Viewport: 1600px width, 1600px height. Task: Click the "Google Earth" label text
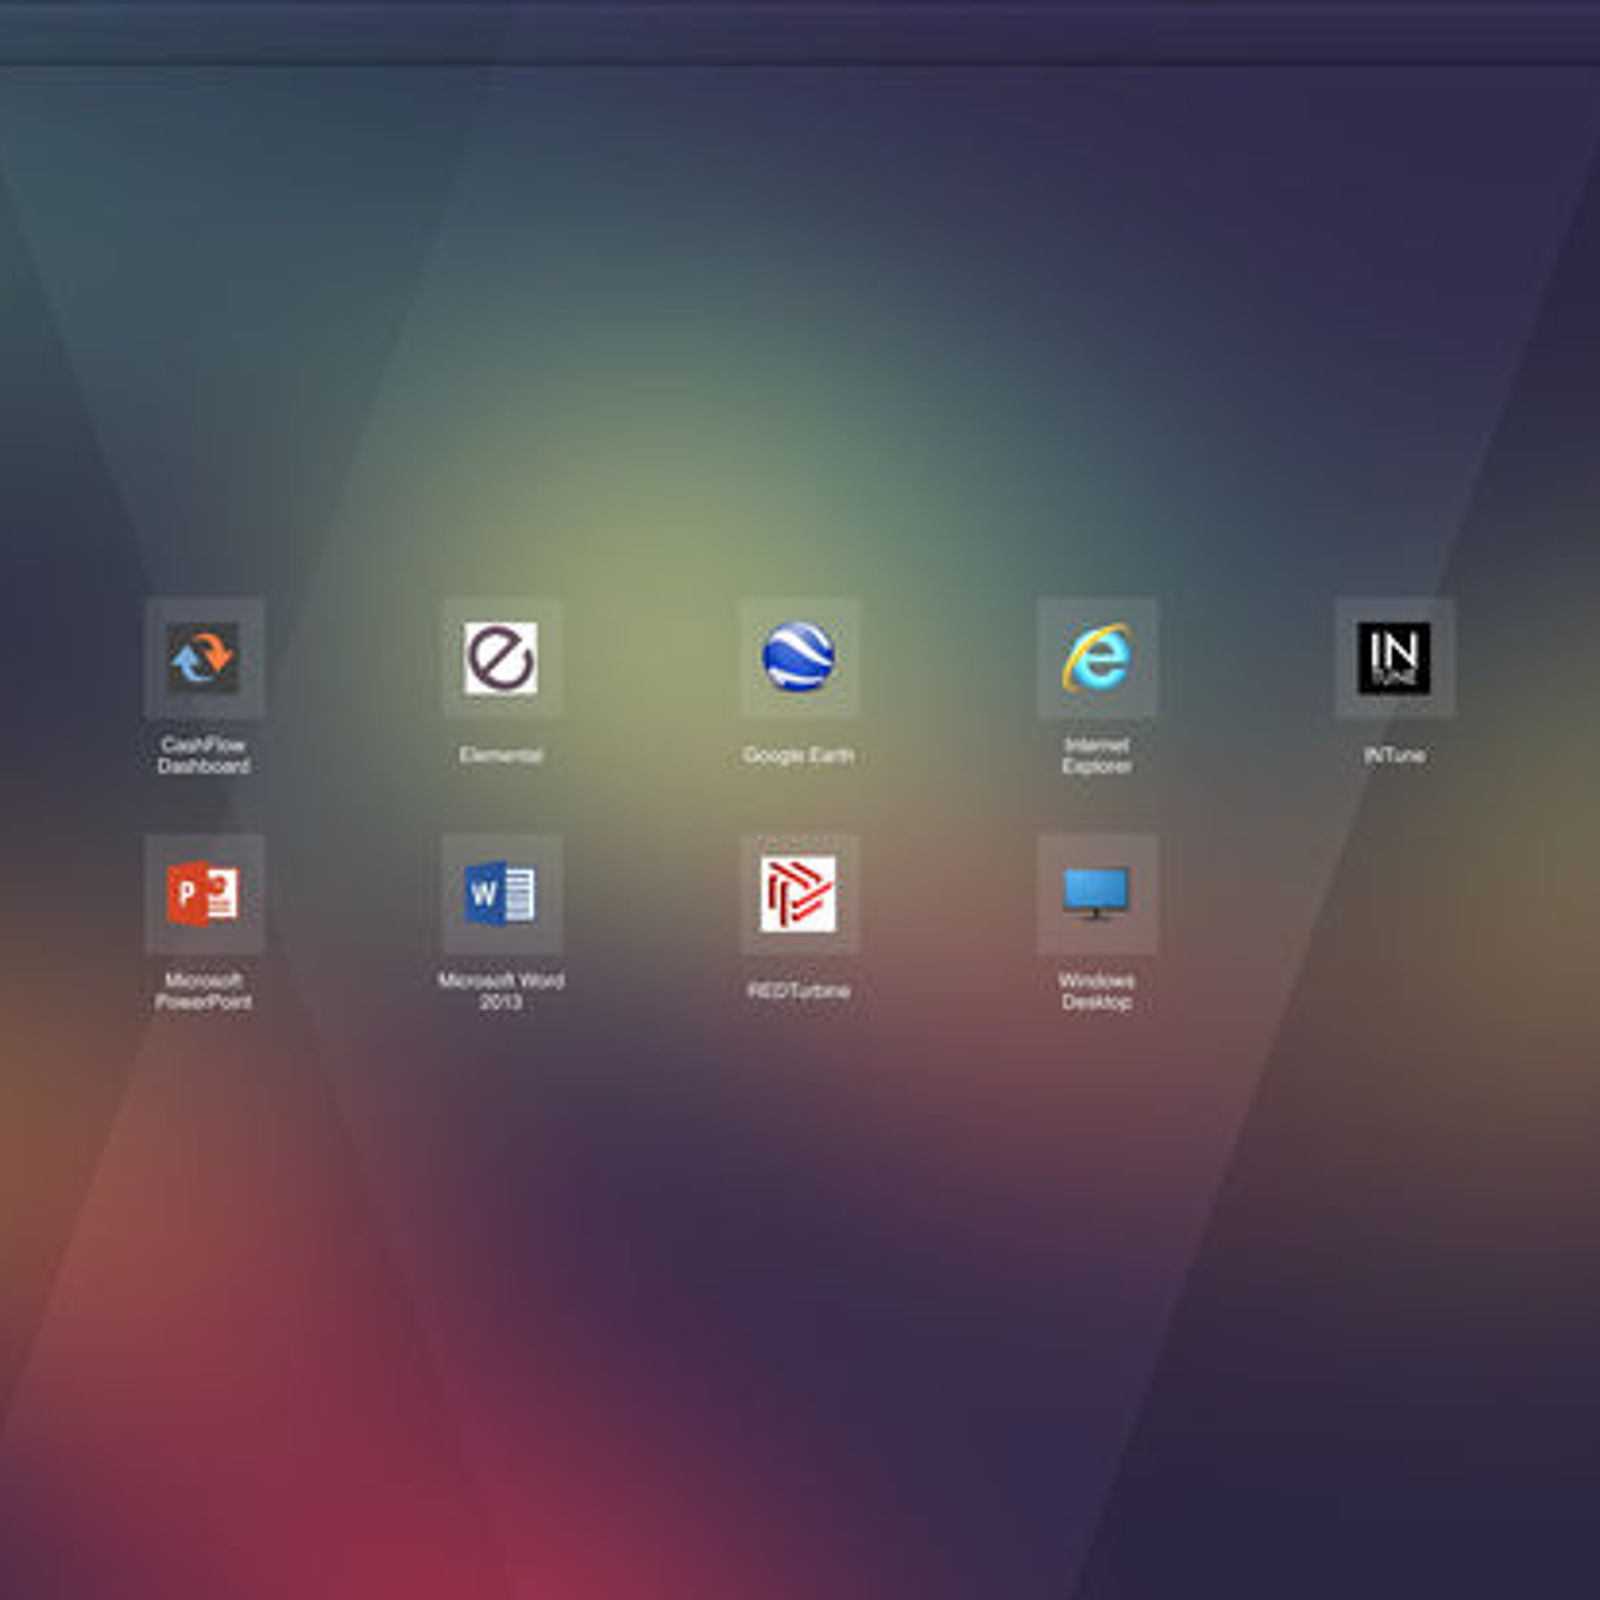click(x=799, y=756)
